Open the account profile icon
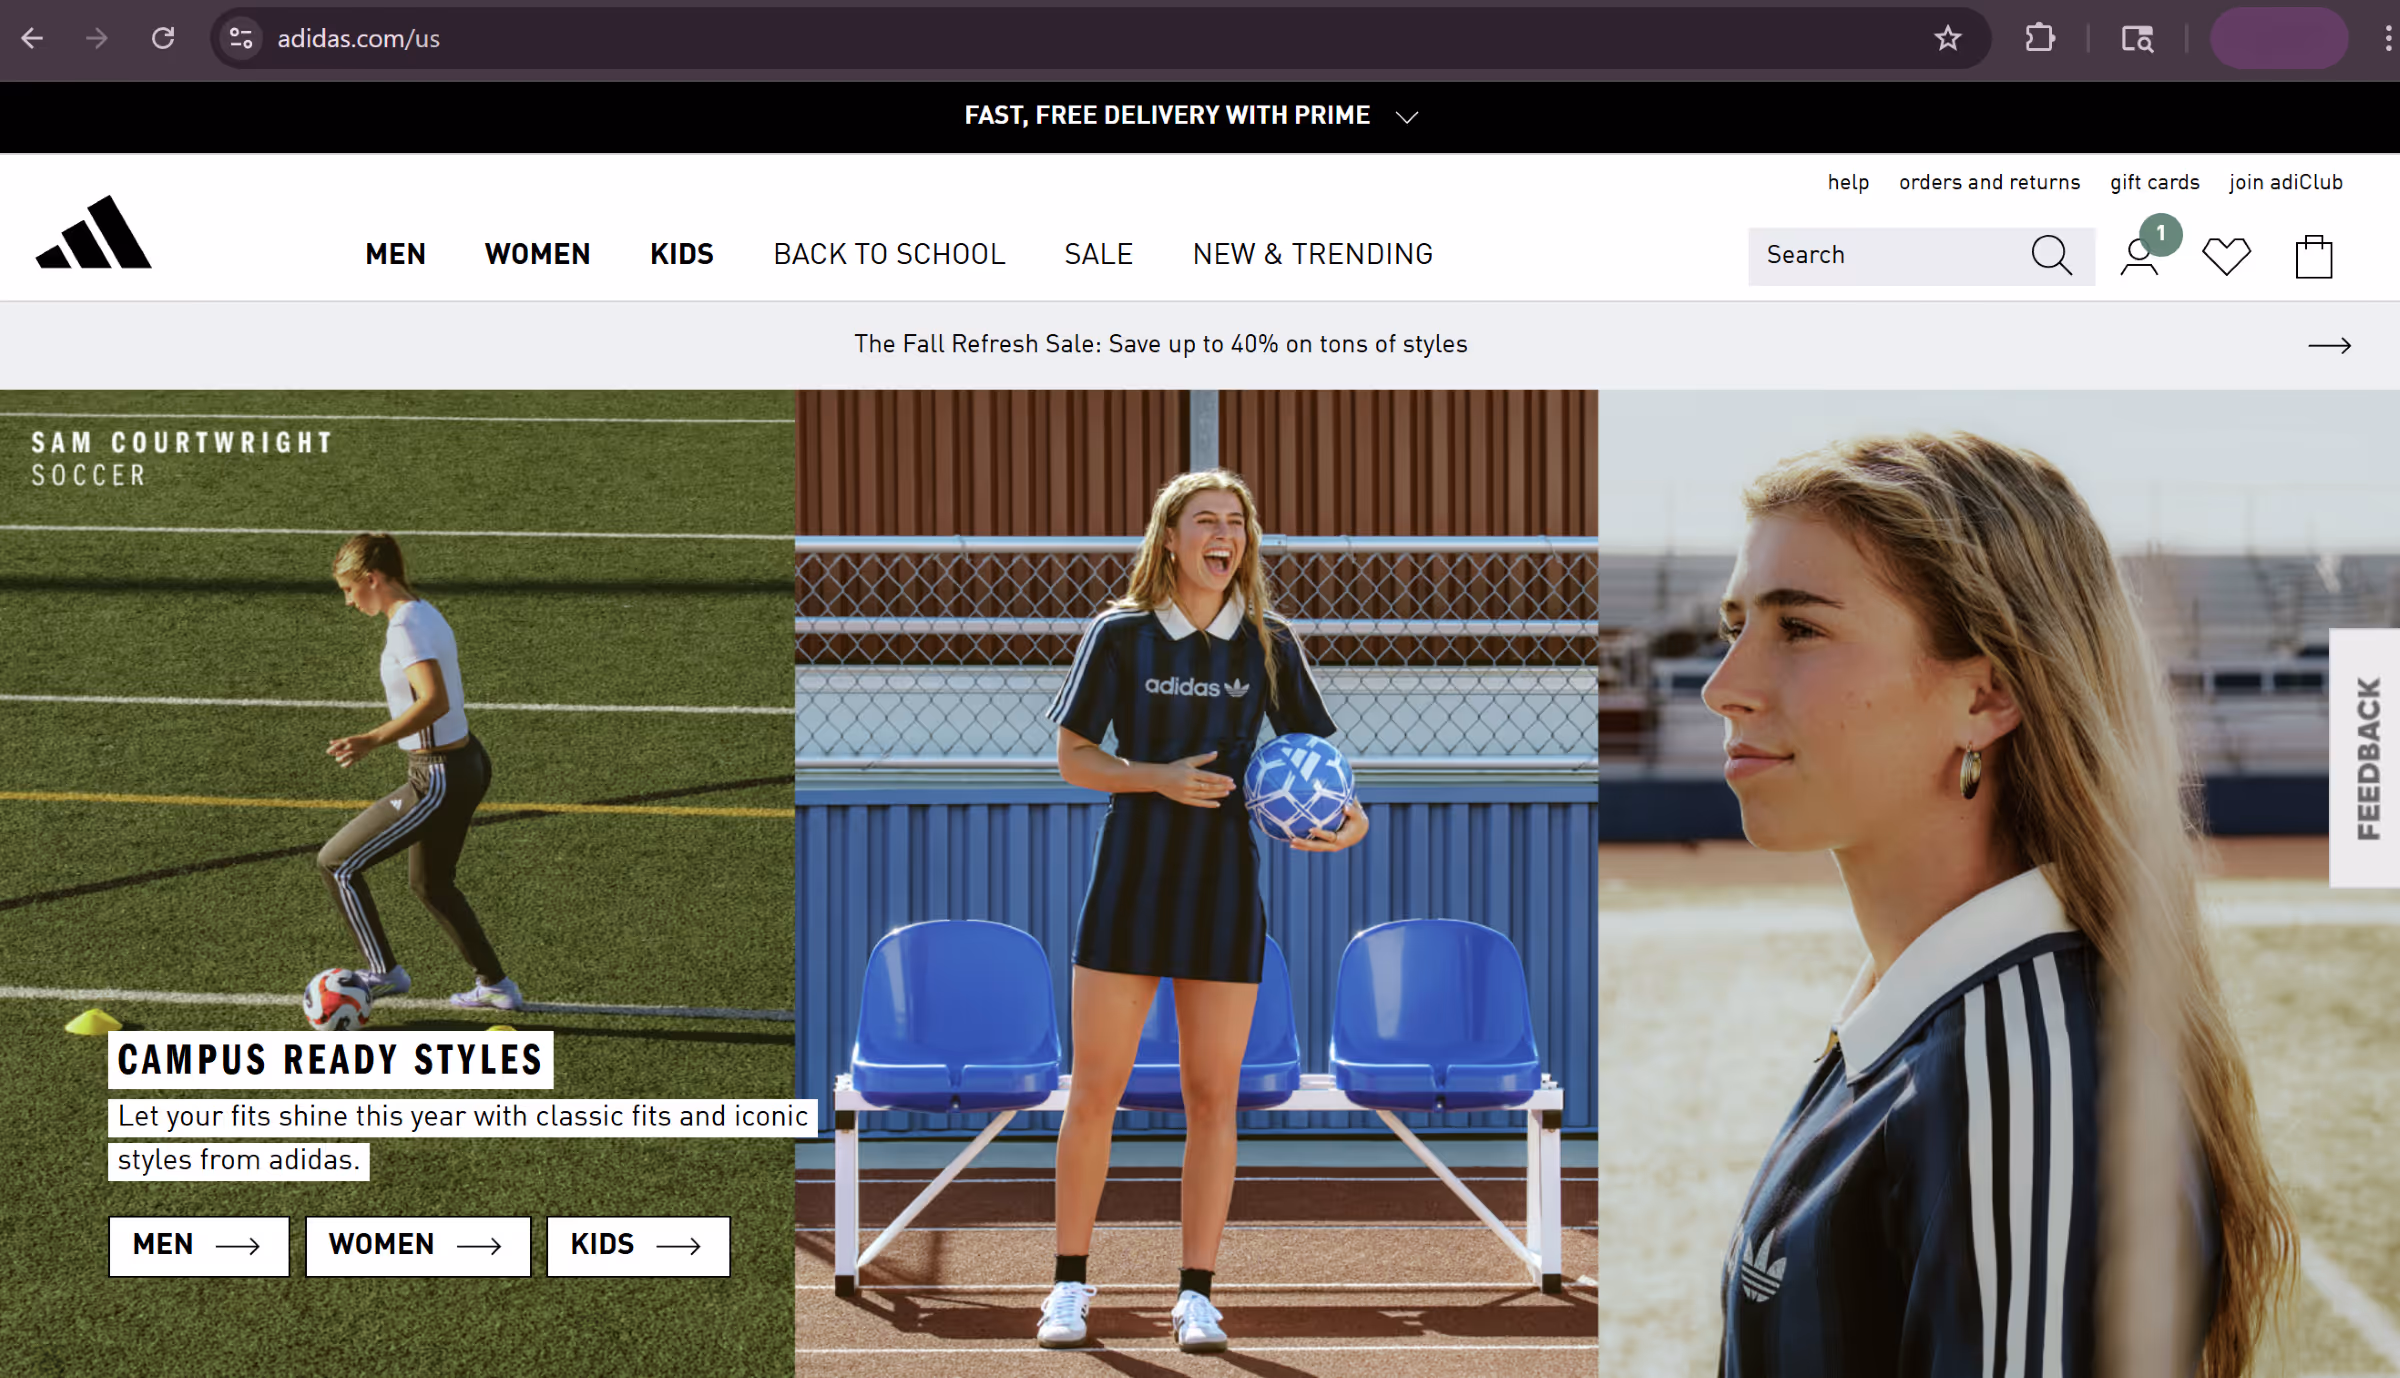This screenshot has width=2400, height=1378. pos(2139,256)
